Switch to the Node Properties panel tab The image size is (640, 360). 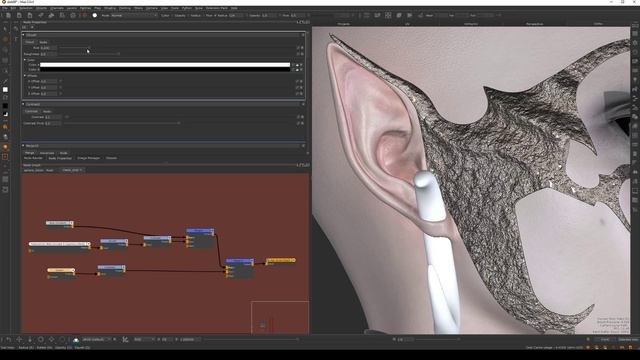60,158
